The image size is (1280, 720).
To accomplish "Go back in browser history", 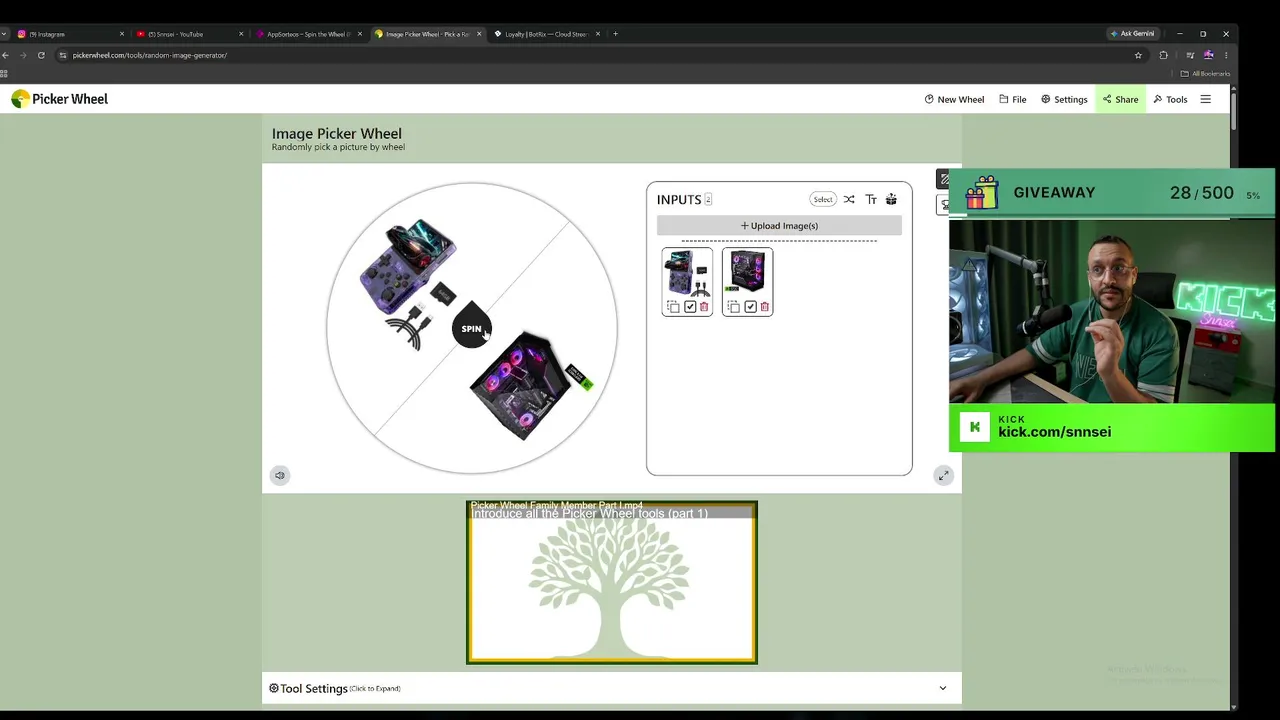I will pos(5,55).
